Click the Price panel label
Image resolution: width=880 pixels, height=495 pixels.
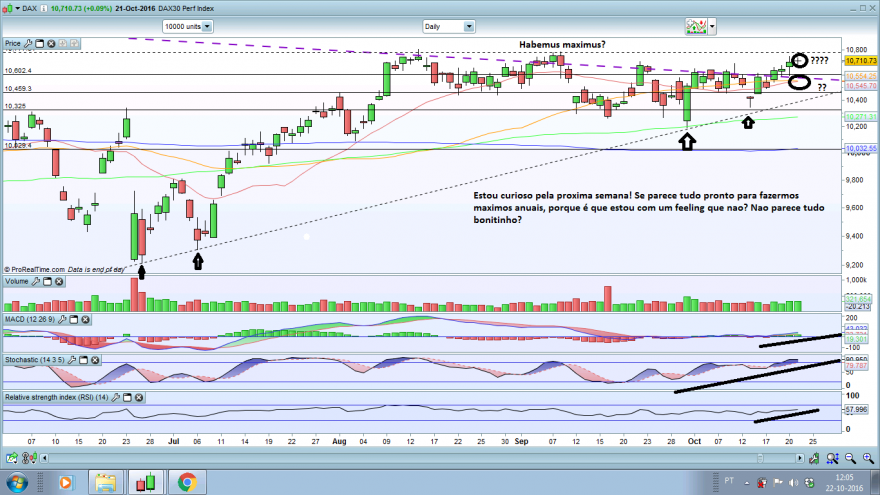pos(12,43)
